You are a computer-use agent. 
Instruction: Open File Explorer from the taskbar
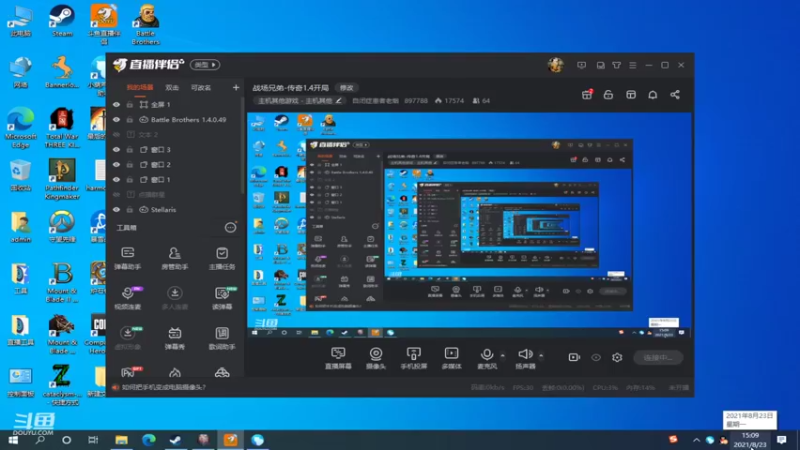(x=121, y=440)
